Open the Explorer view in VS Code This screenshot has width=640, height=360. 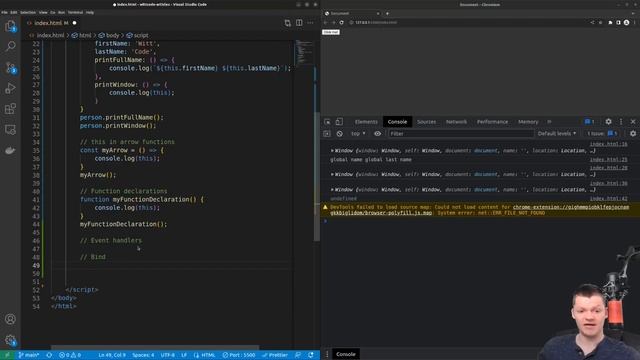point(10,27)
